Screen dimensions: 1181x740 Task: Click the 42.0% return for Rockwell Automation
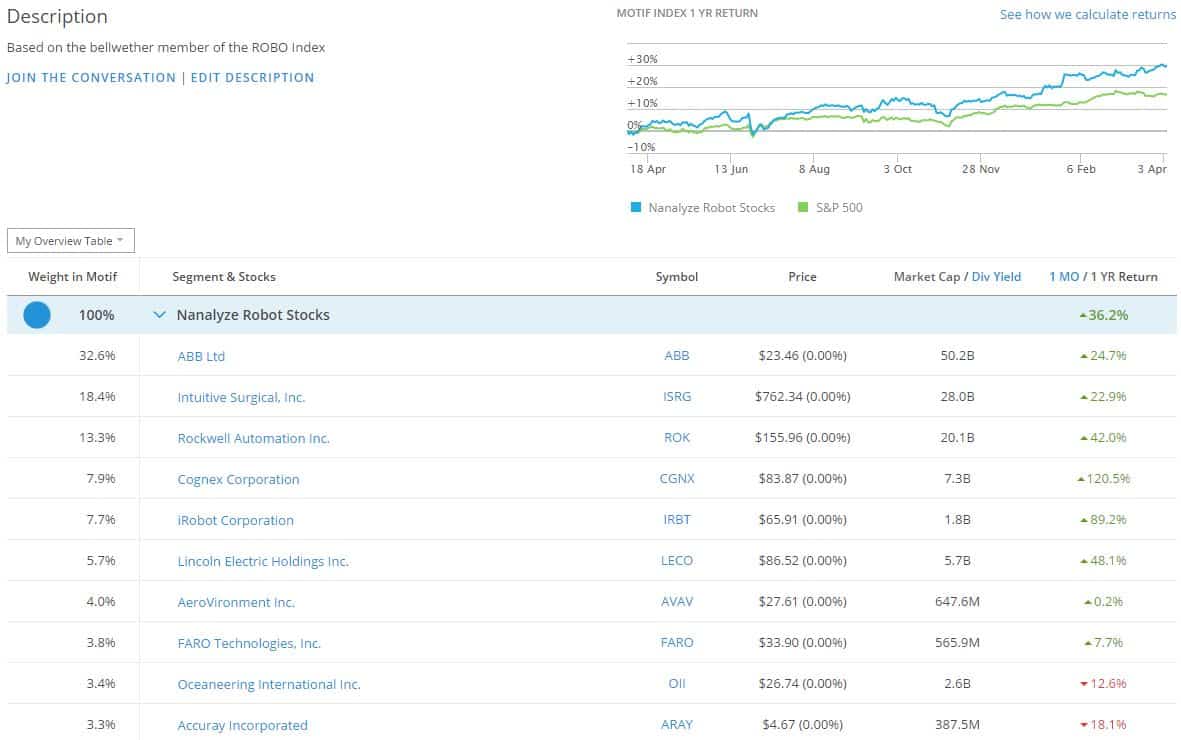[x=1104, y=438]
